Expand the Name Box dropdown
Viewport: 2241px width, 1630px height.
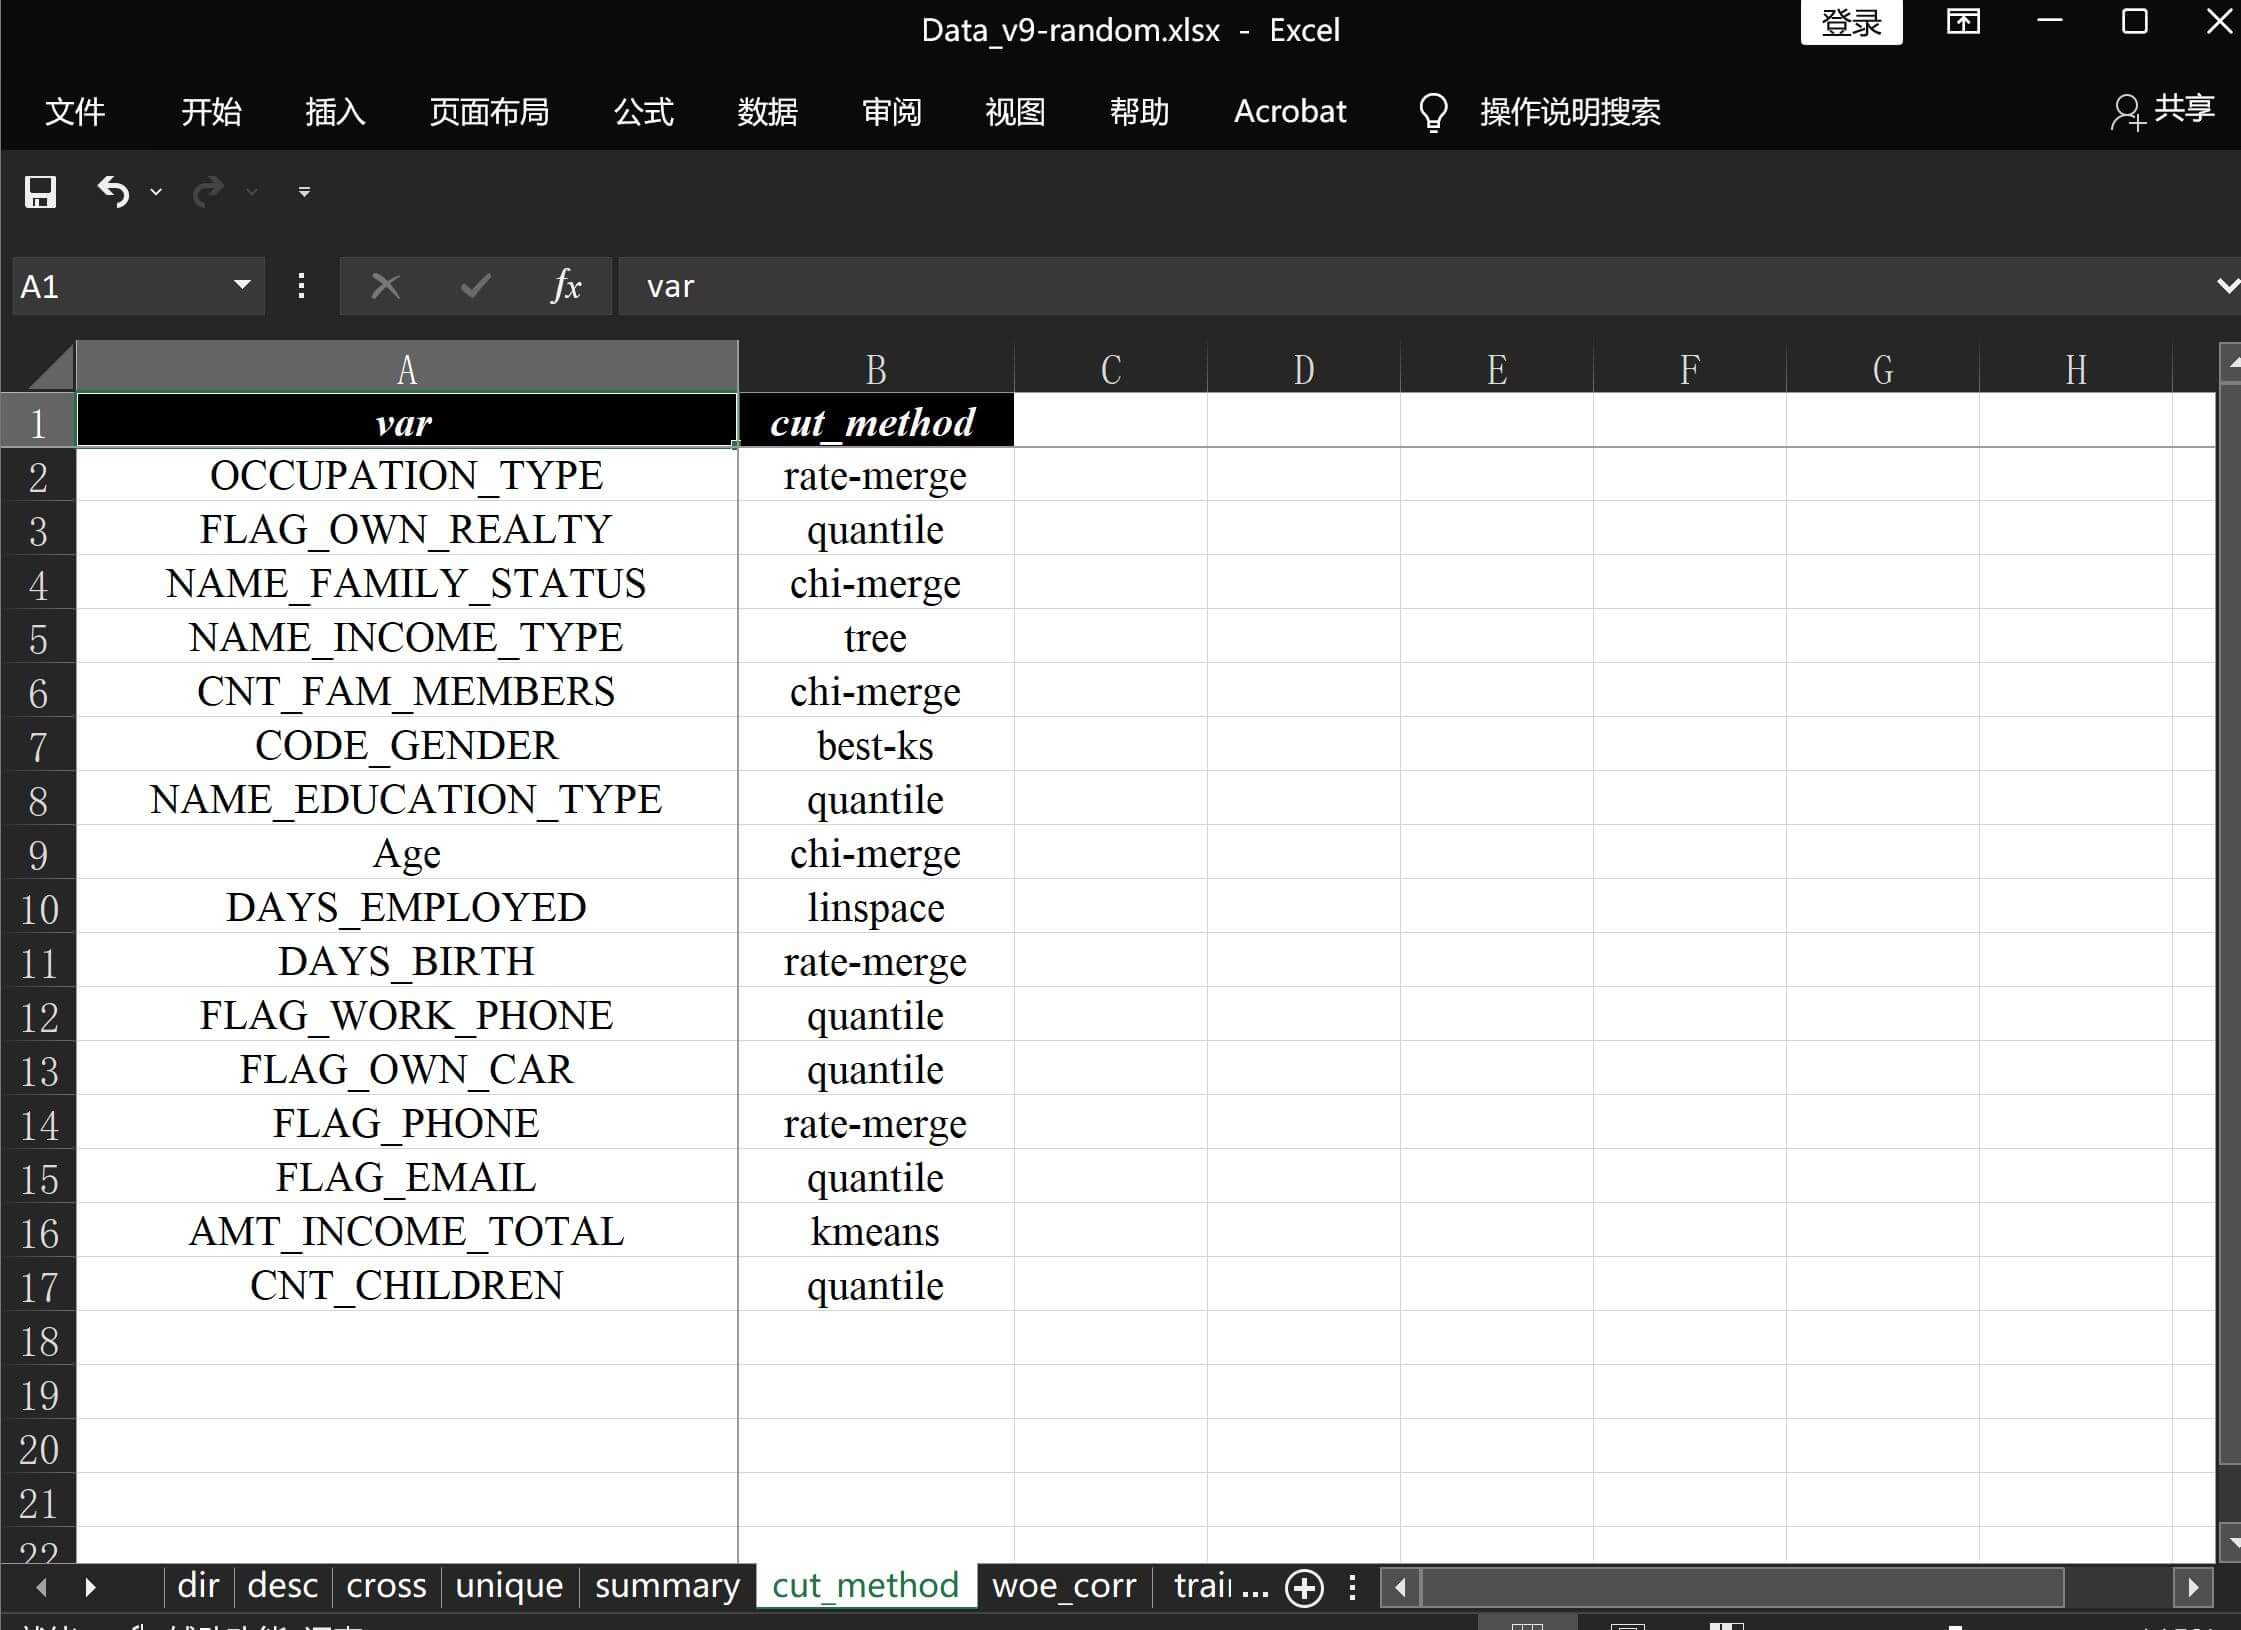click(x=241, y=286)
